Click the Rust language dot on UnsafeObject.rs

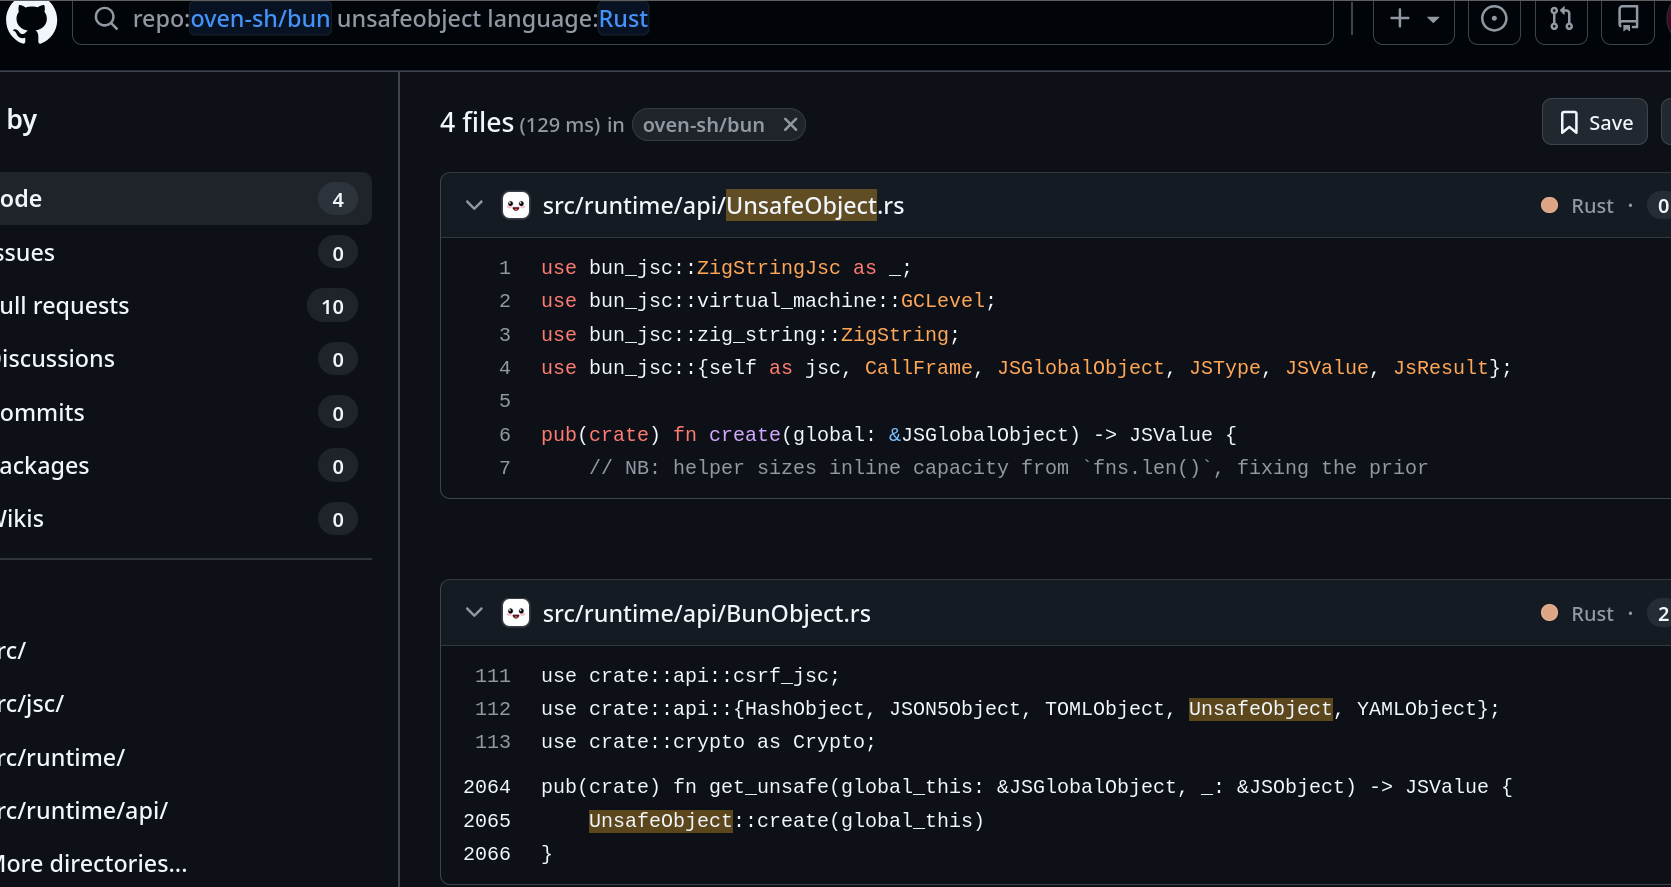pyautogui.click(x=1549, y=205)
